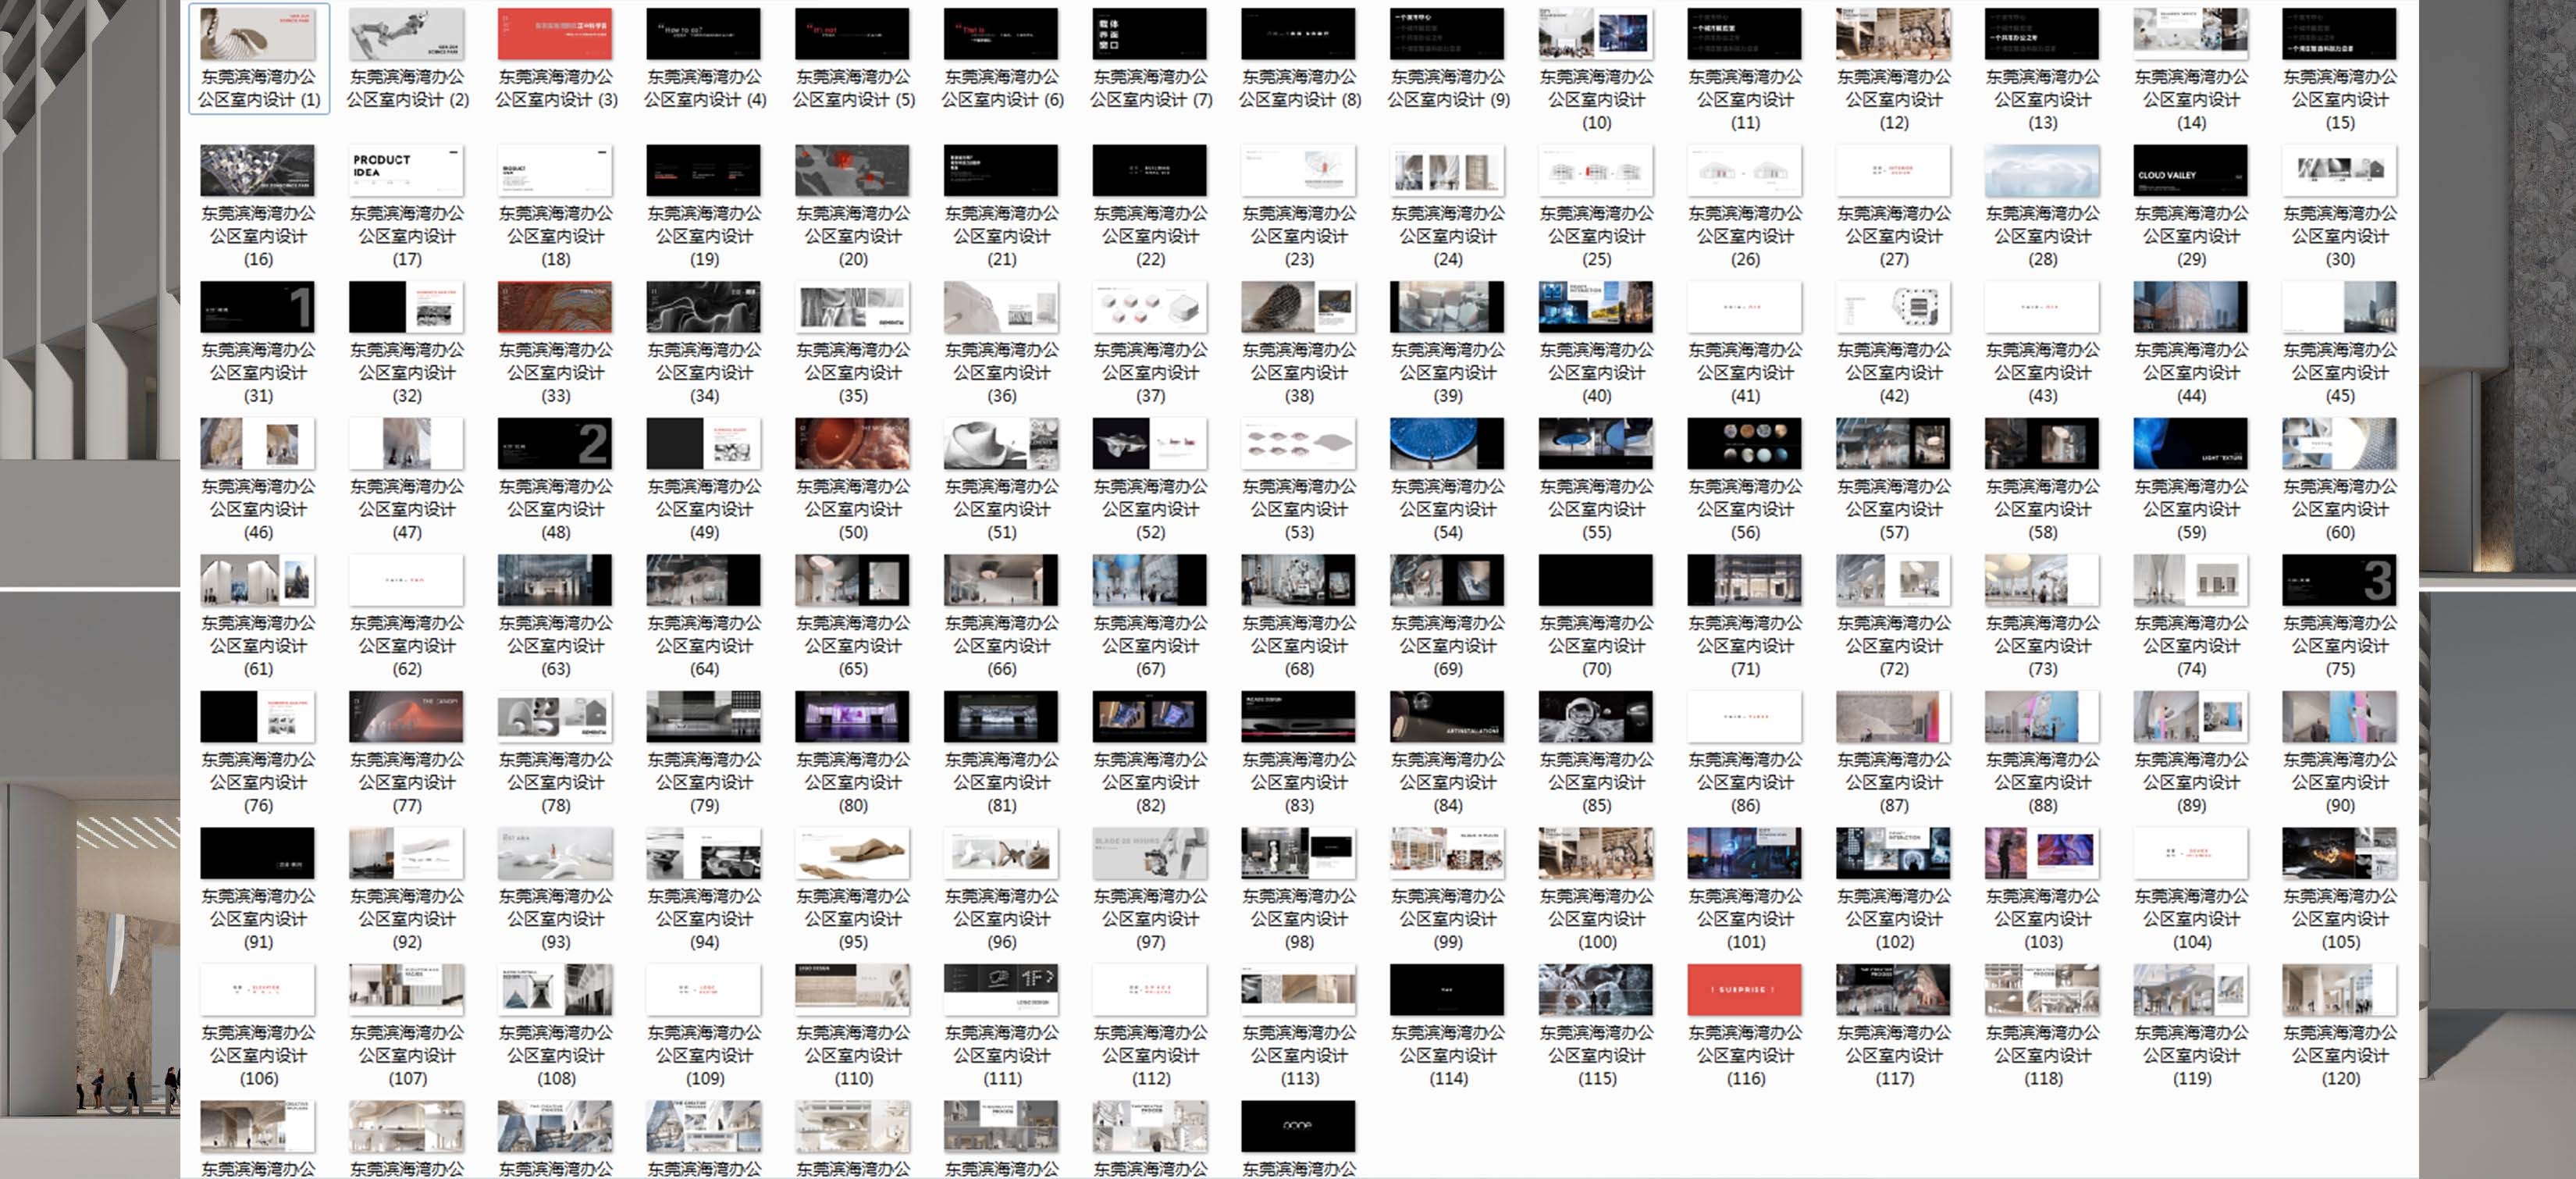Select the CLOUD VALLEY slide thumbnail (29)
The width and height of the screenshot is (2576, 1179).
[2190, 170]
